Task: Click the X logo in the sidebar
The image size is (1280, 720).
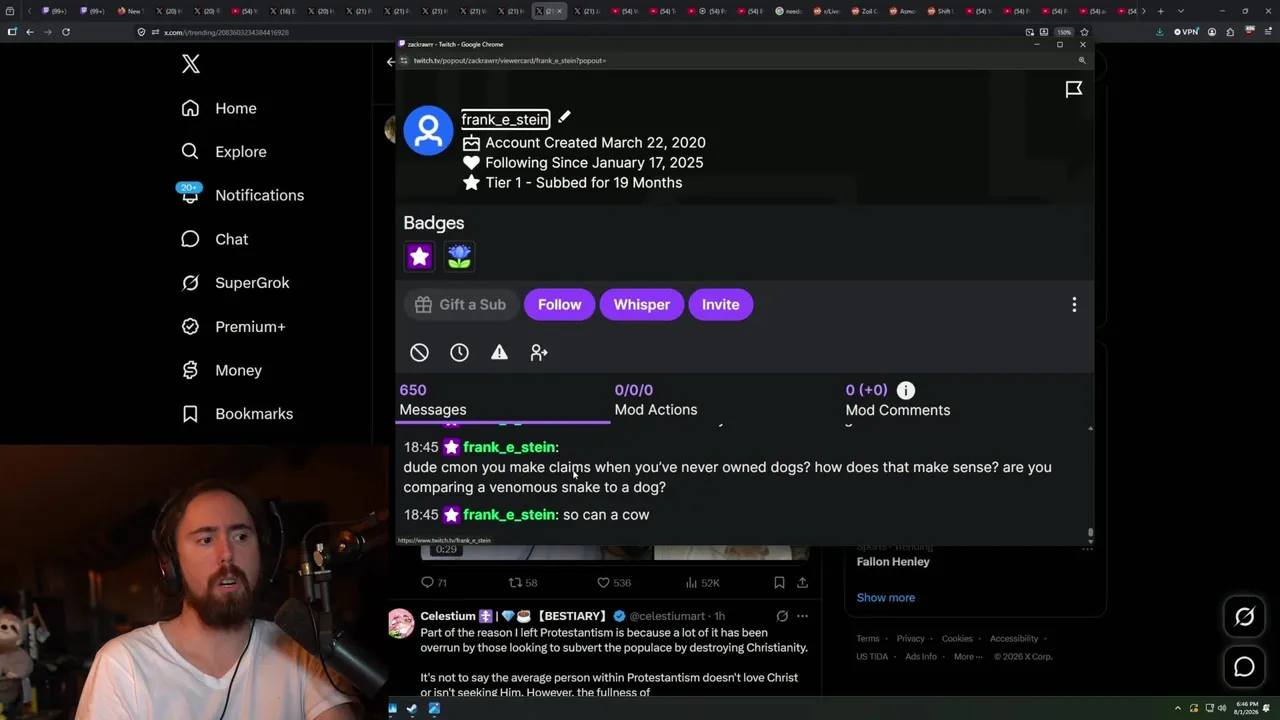Action: pos(191,65)
